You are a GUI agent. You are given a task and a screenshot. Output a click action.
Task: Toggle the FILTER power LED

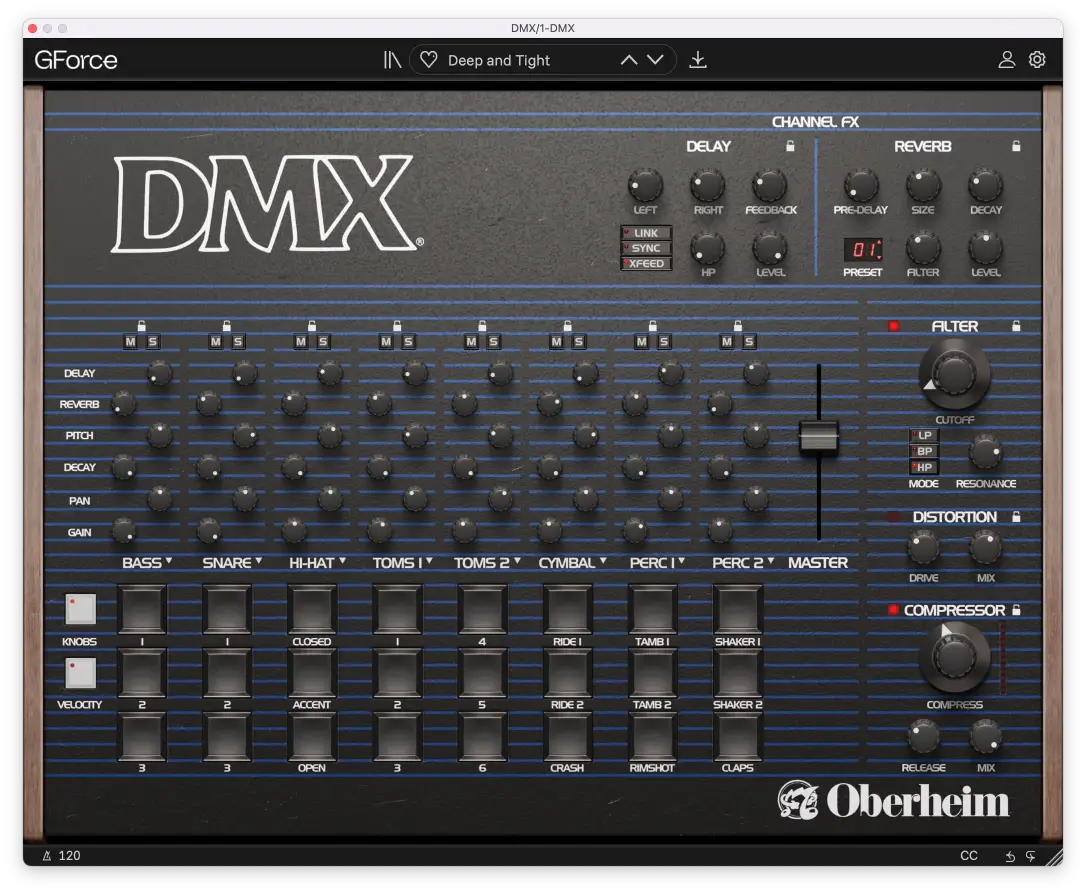(x=893, y=326)
